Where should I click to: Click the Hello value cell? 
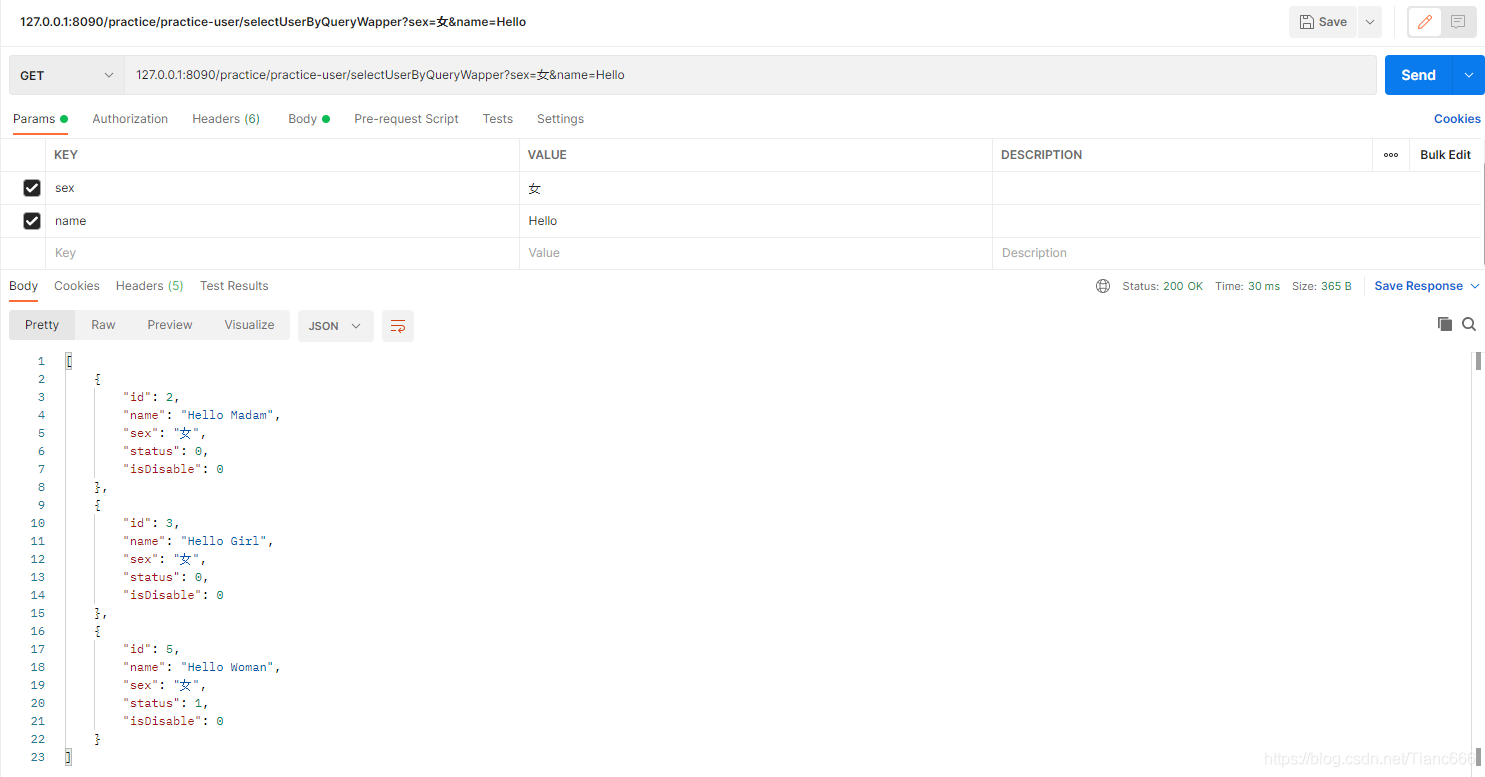coord(756,221)
